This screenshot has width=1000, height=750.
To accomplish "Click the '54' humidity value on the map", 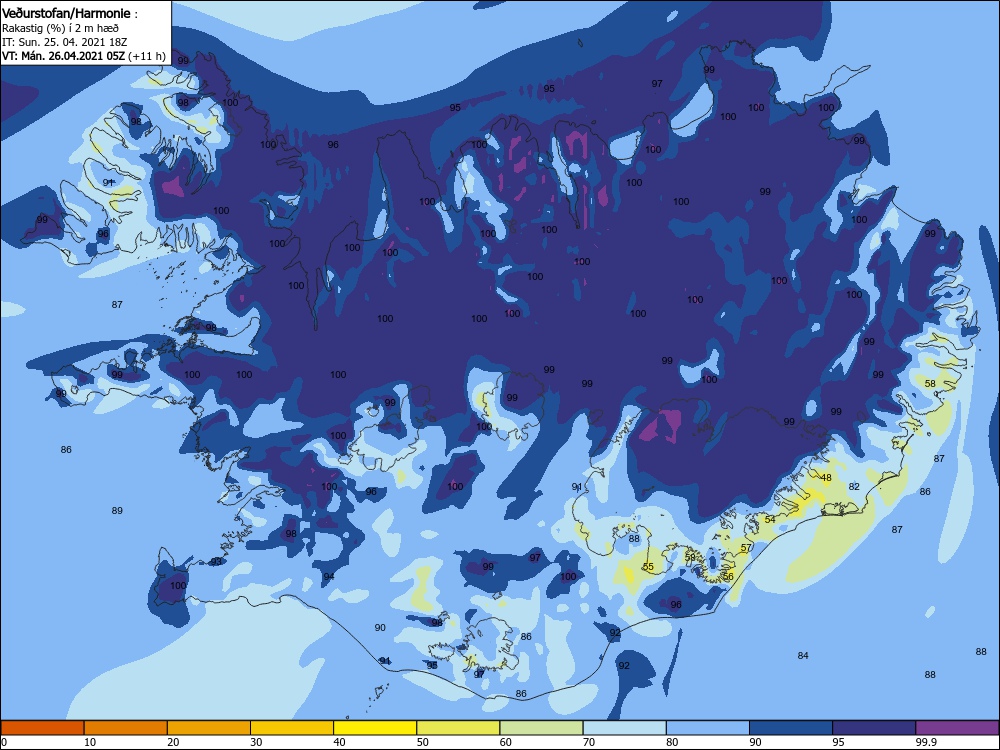I will click(x=770, y=520).
